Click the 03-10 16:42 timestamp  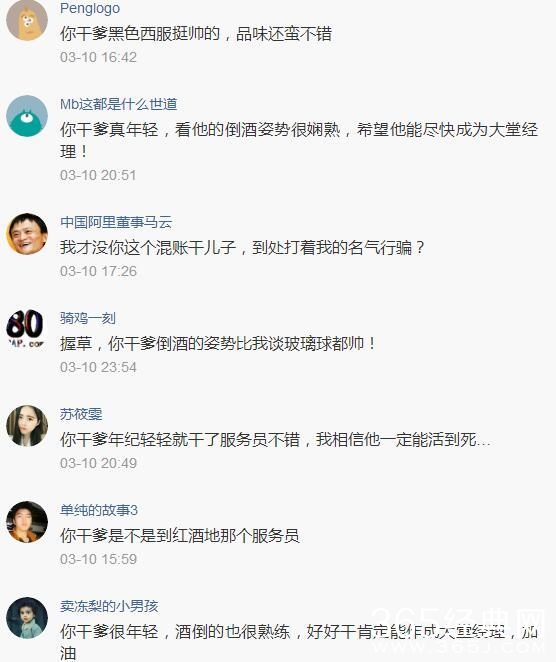tap(98, 57)
